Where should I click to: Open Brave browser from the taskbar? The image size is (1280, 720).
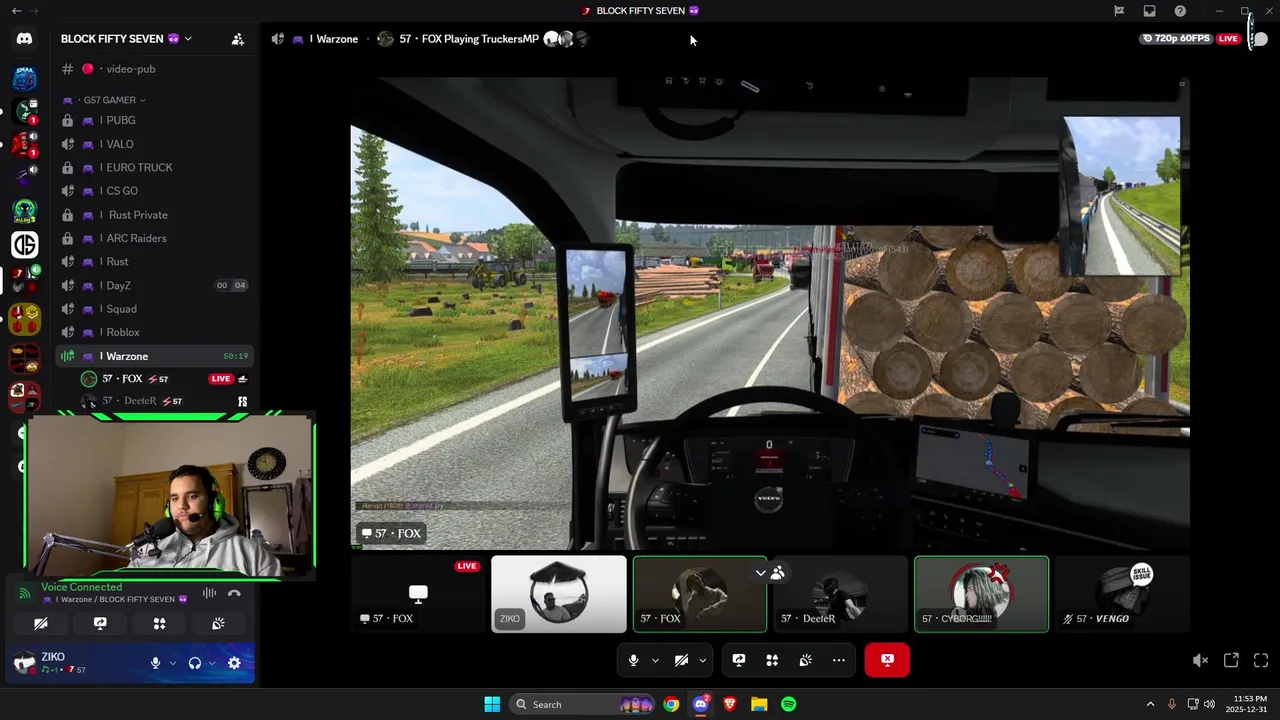point(730,704)
